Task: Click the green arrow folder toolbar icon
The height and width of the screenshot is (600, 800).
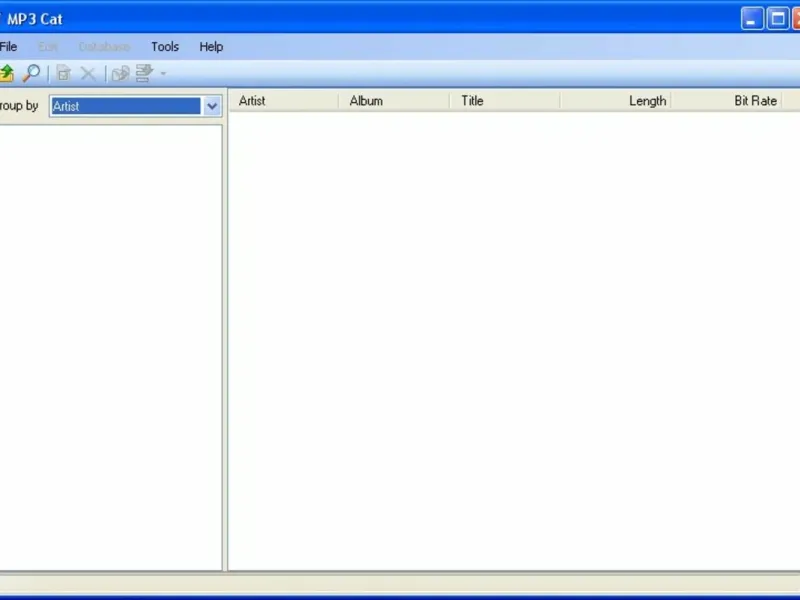Action: [x=7, y=73]
